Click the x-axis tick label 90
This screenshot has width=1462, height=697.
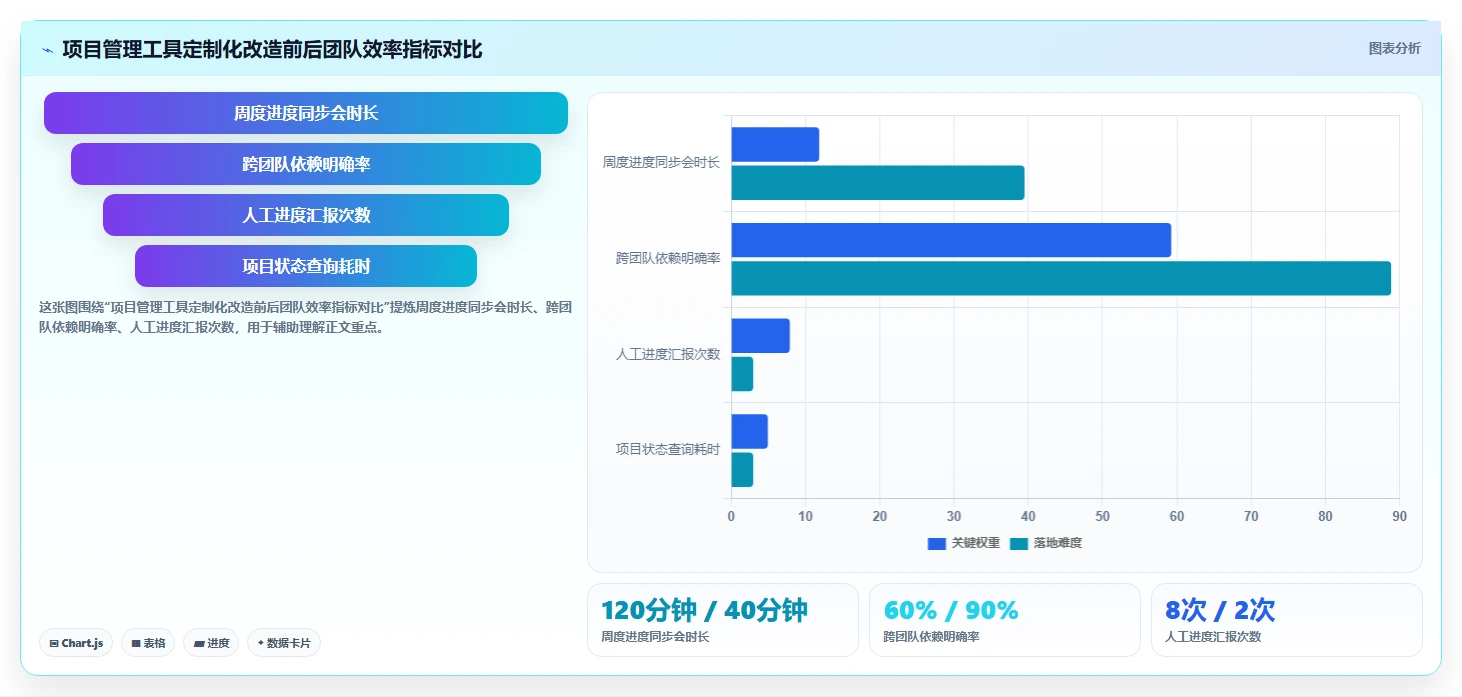[1399, 516]
